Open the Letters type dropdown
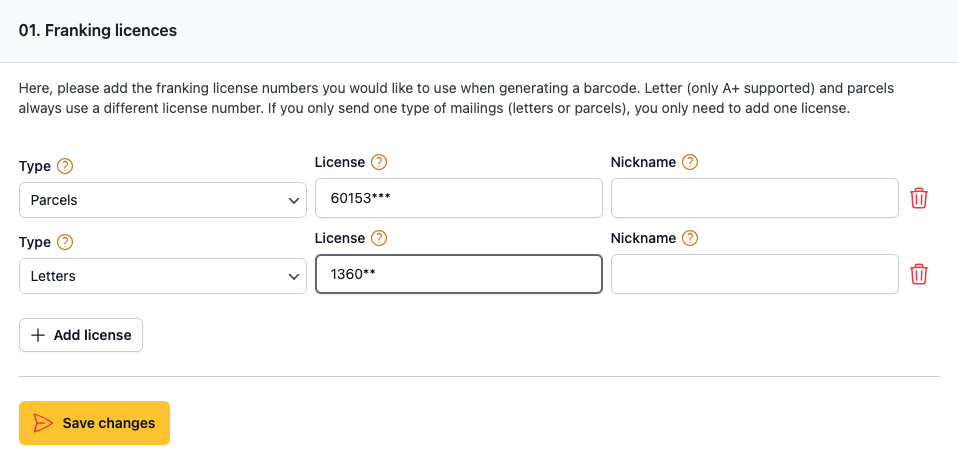 pyautogui.click(x=163, y=275)
